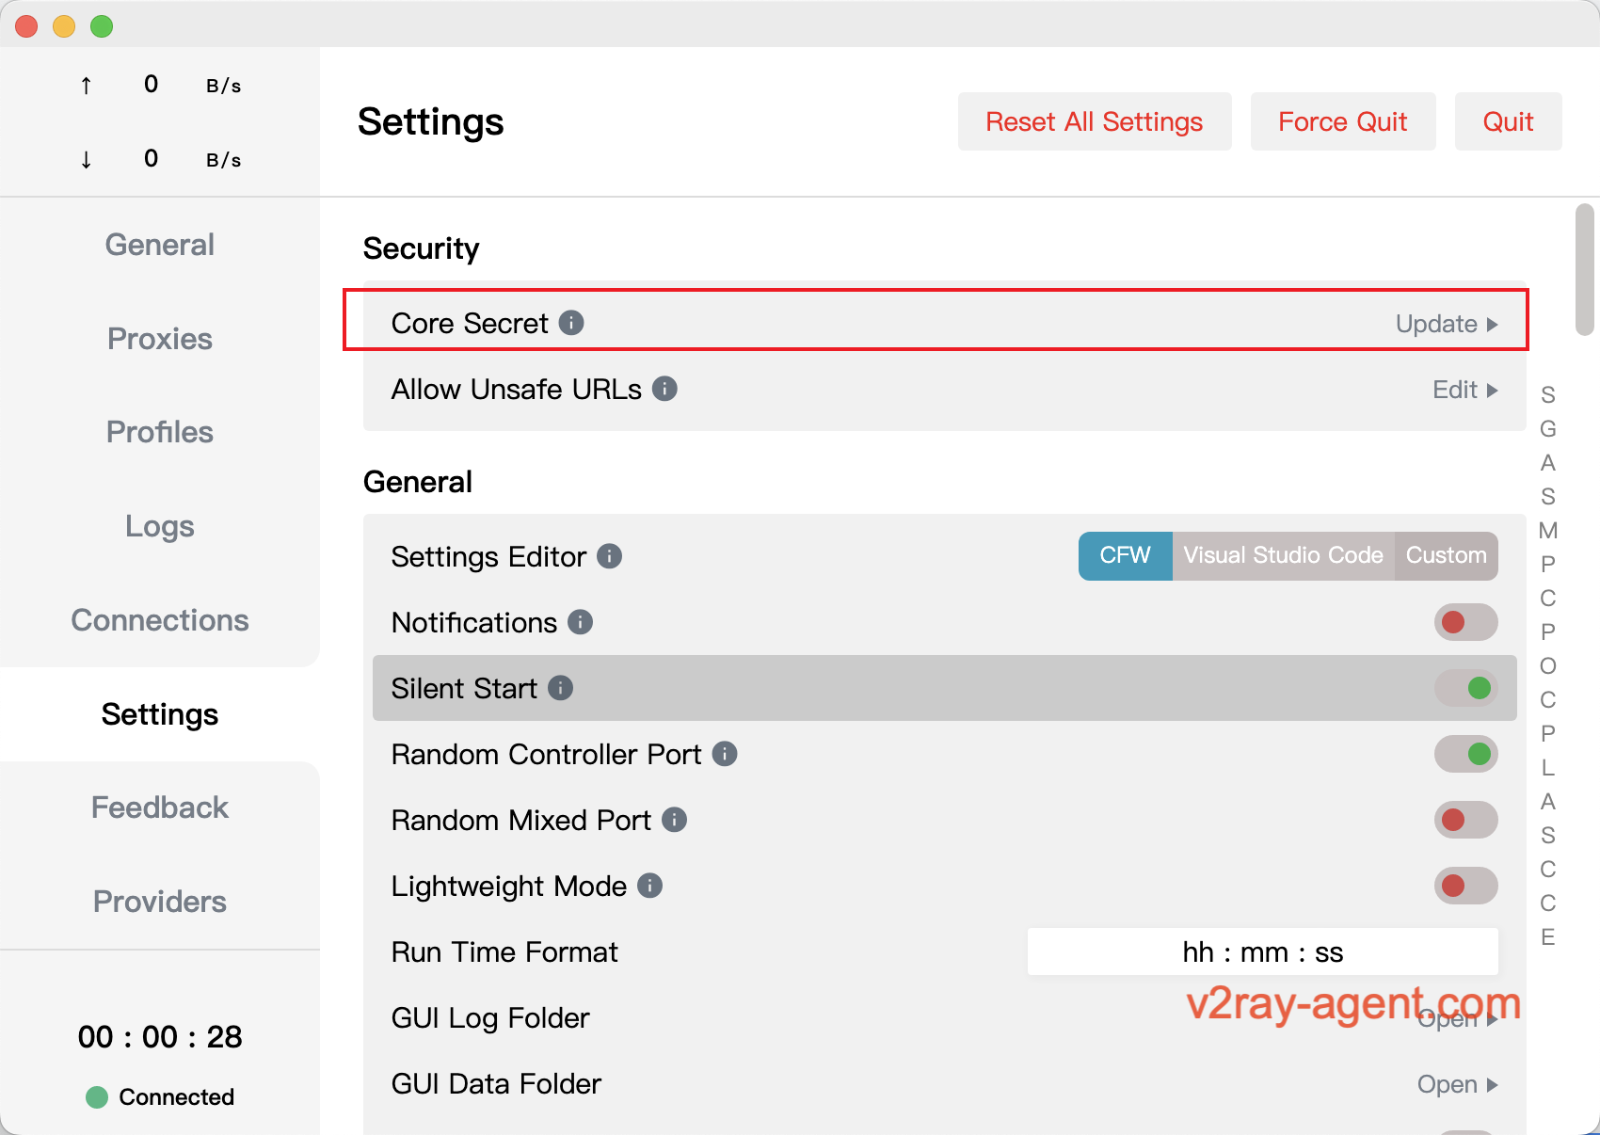
Task: Click the Silent Start info icon
Action: point(561,688)
